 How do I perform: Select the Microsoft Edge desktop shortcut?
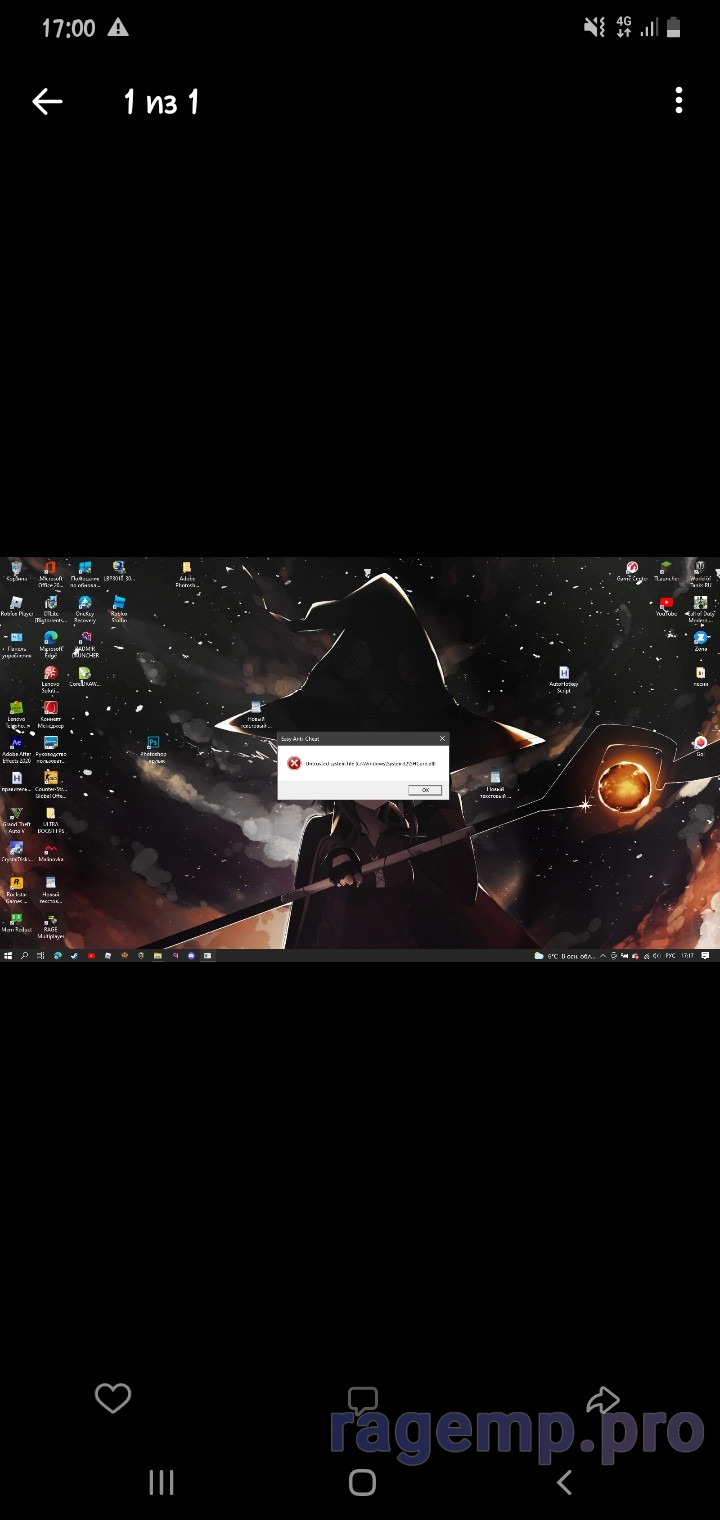(x=50, y=644)
